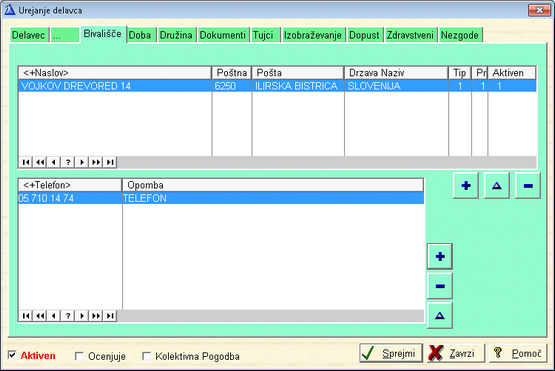Click the Pošta column header
Viewport: 555px width, 371px height.
(x=298, y=73)
